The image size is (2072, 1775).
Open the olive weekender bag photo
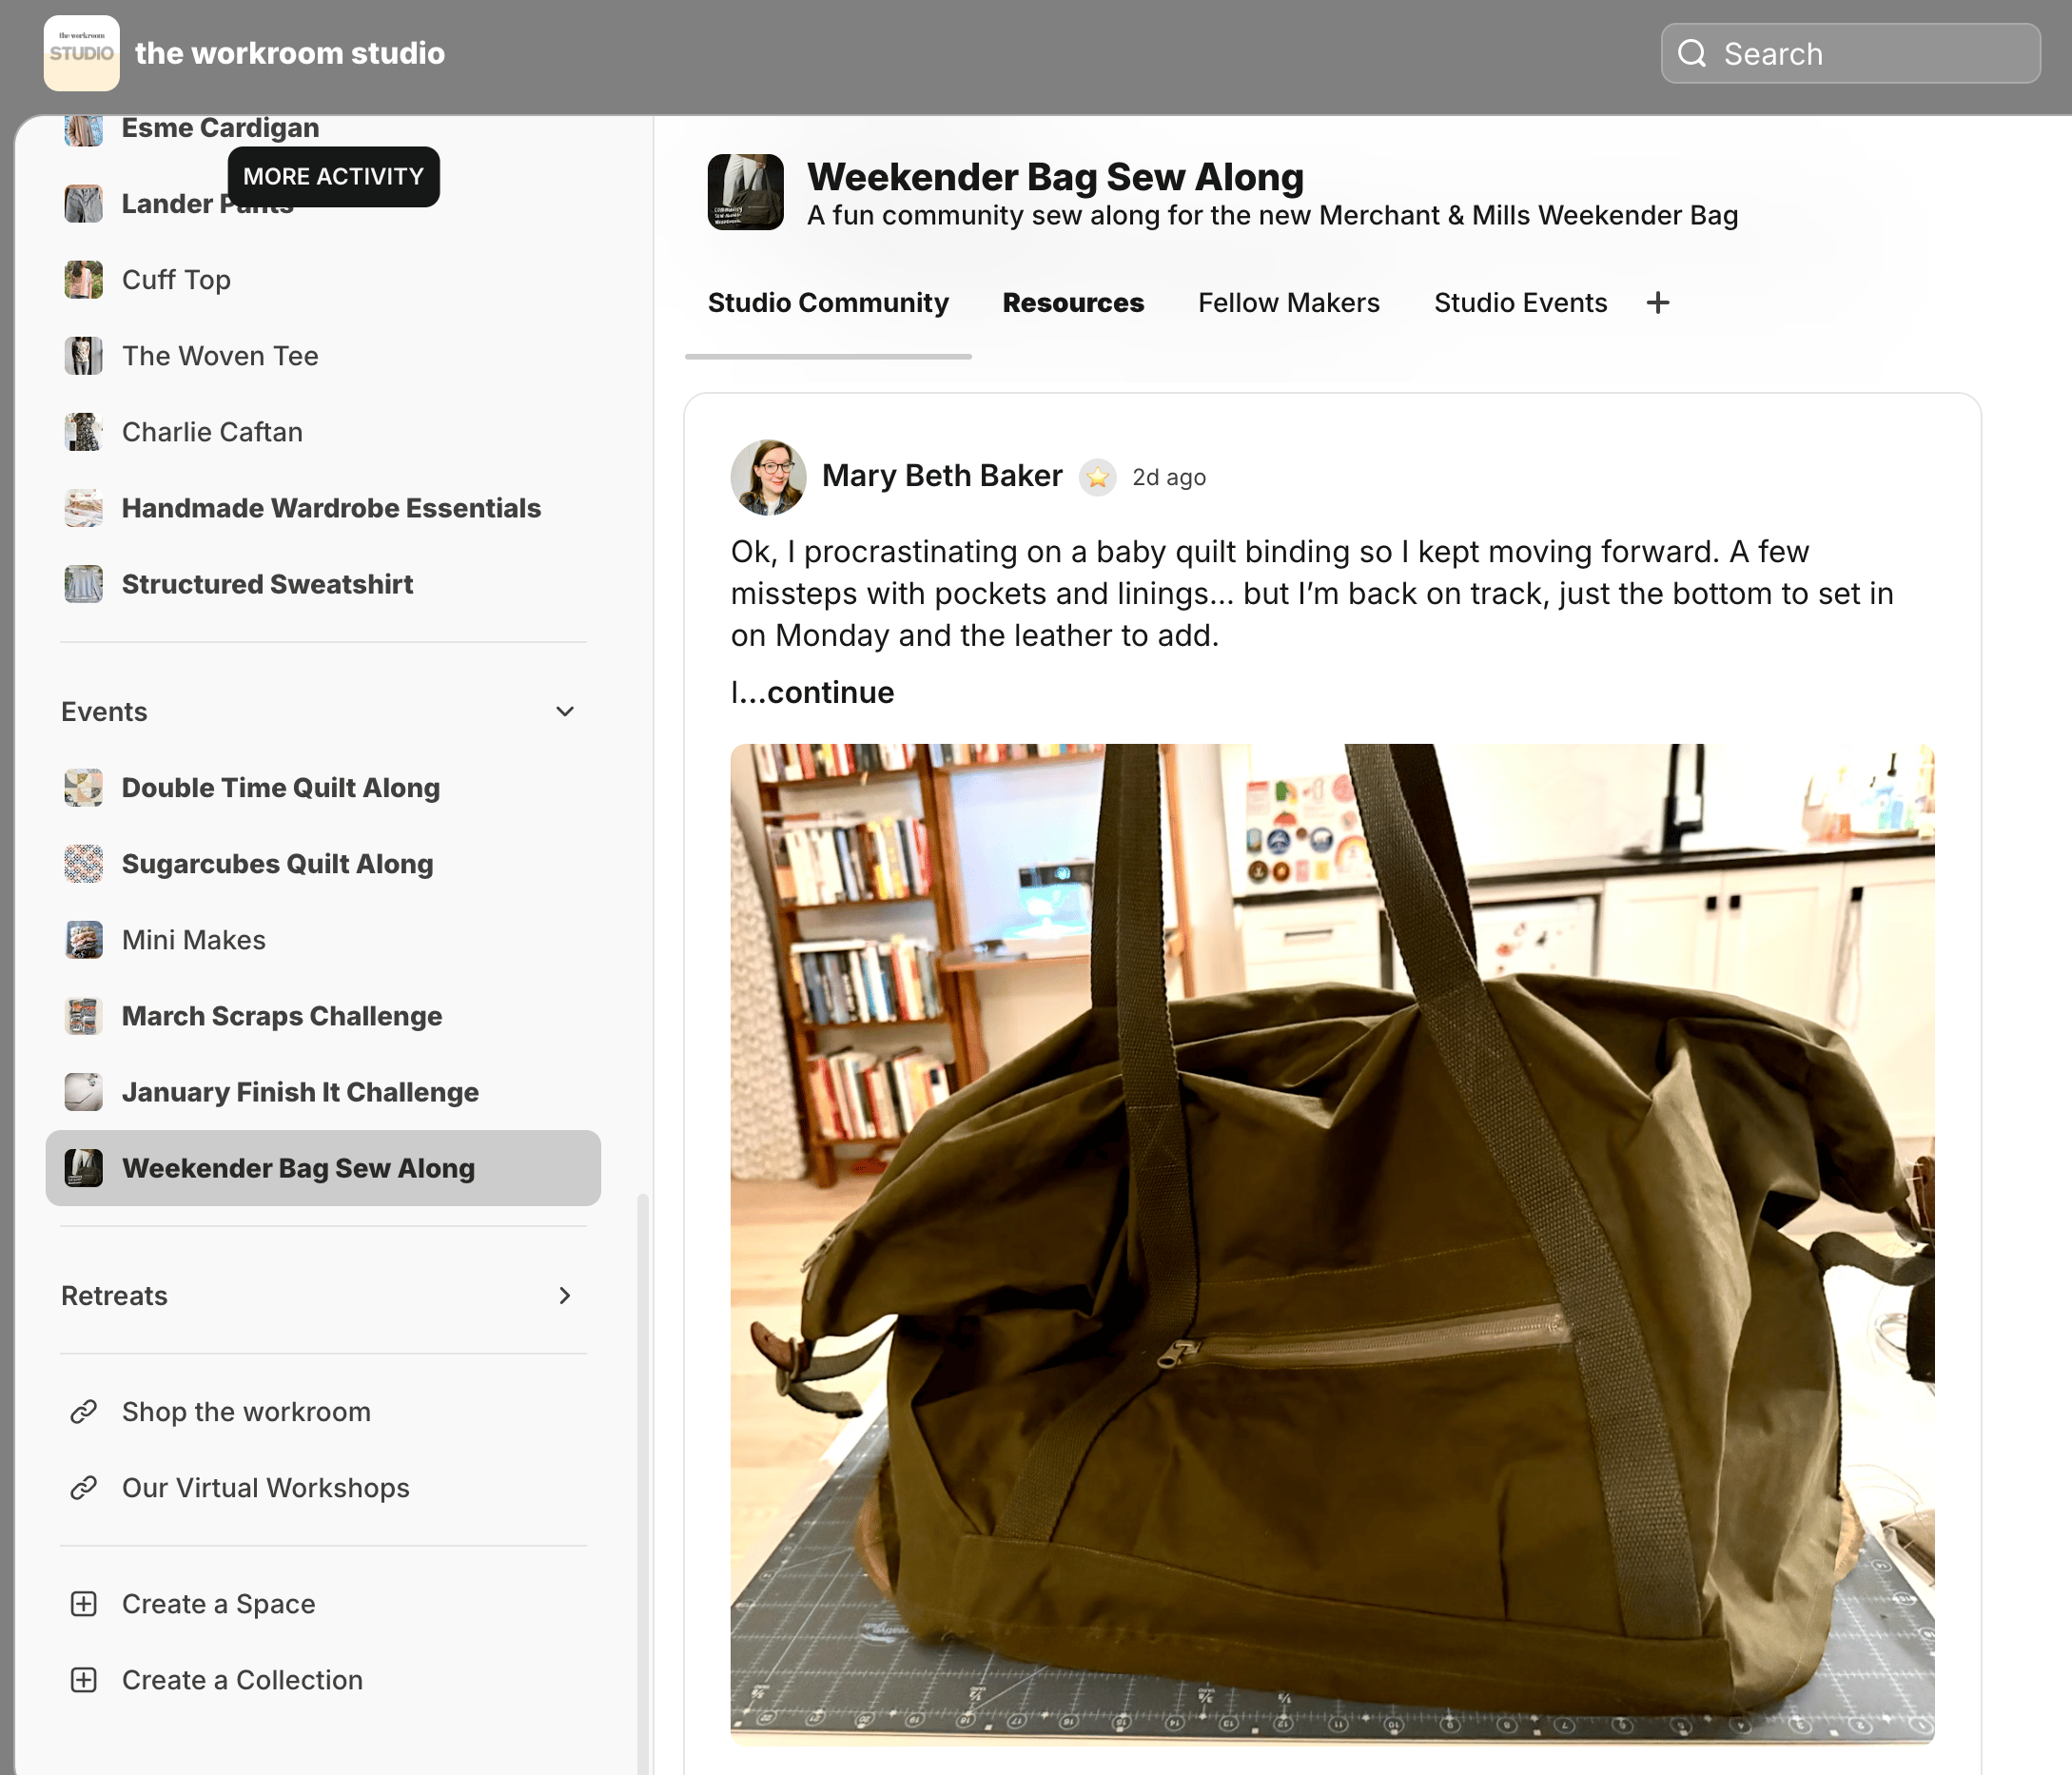pyautogui.click(x=1331, y=1244)
